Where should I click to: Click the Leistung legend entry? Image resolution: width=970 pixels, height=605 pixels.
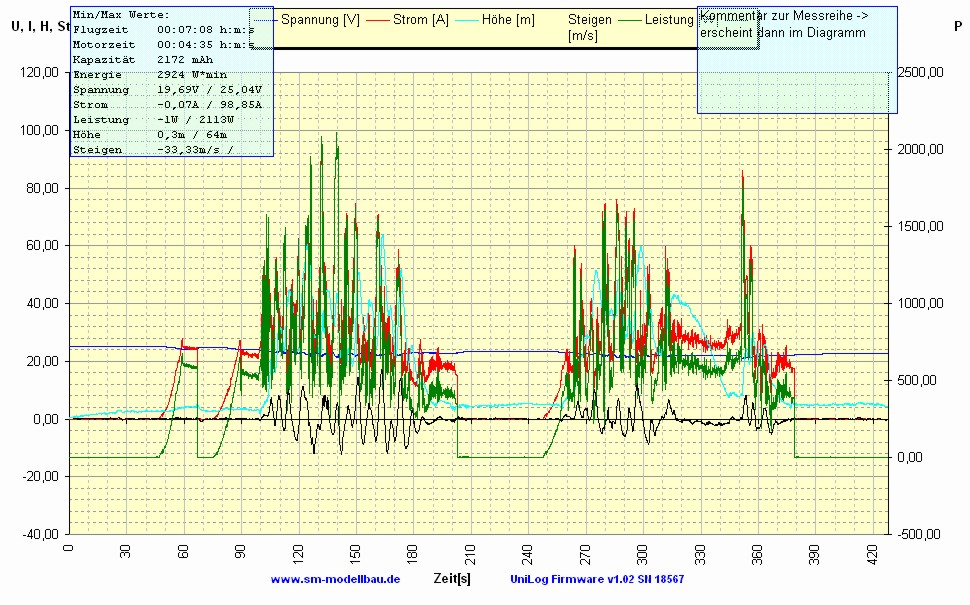[x=670, y=20]
